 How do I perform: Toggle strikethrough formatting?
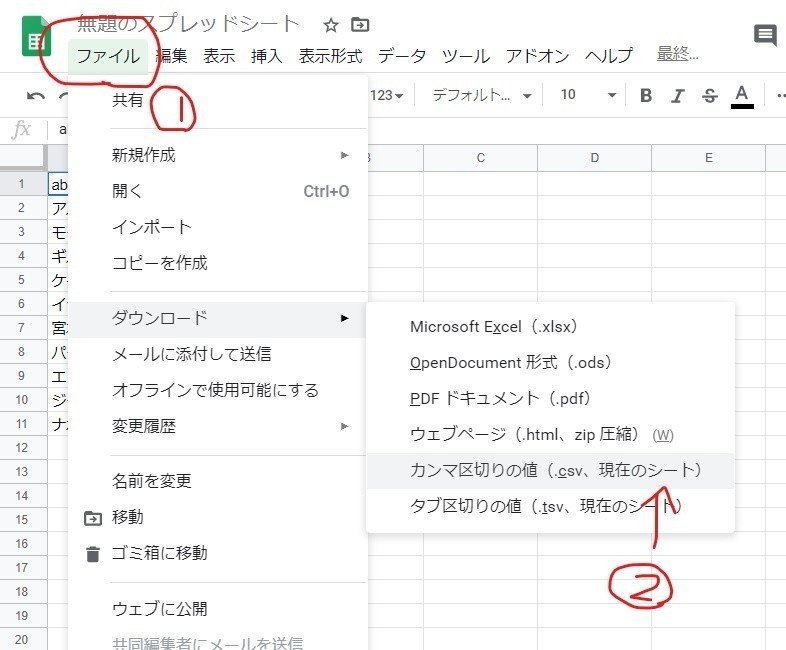click(710, 95)
